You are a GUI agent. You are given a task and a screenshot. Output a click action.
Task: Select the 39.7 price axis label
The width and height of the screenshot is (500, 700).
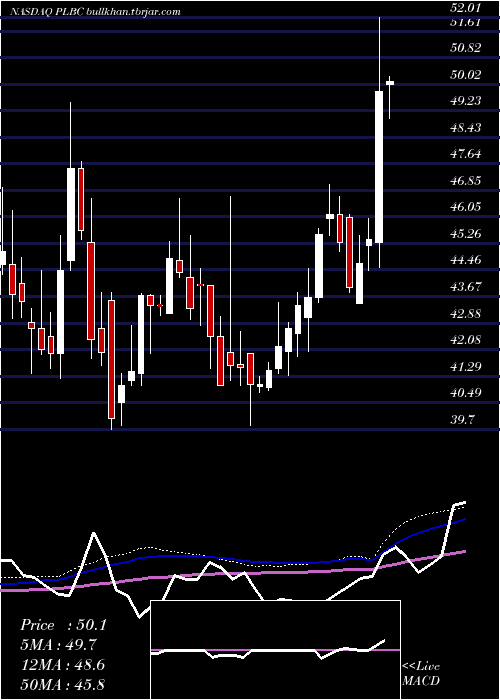click(x=462, y=420)
